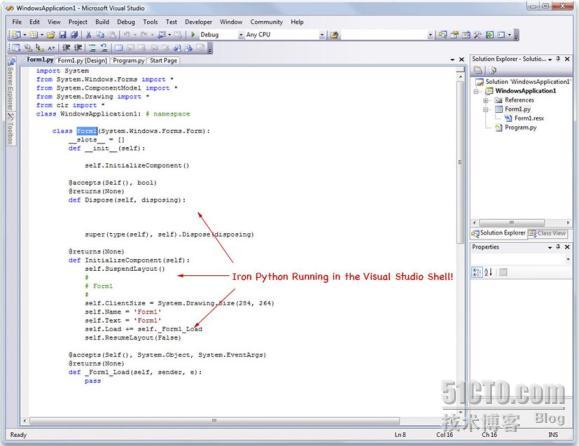This screenshot has width=579, height=446.
Task: Toggle bookmark on current line icon
Action: pyautogui.click(x=119, y=48)
